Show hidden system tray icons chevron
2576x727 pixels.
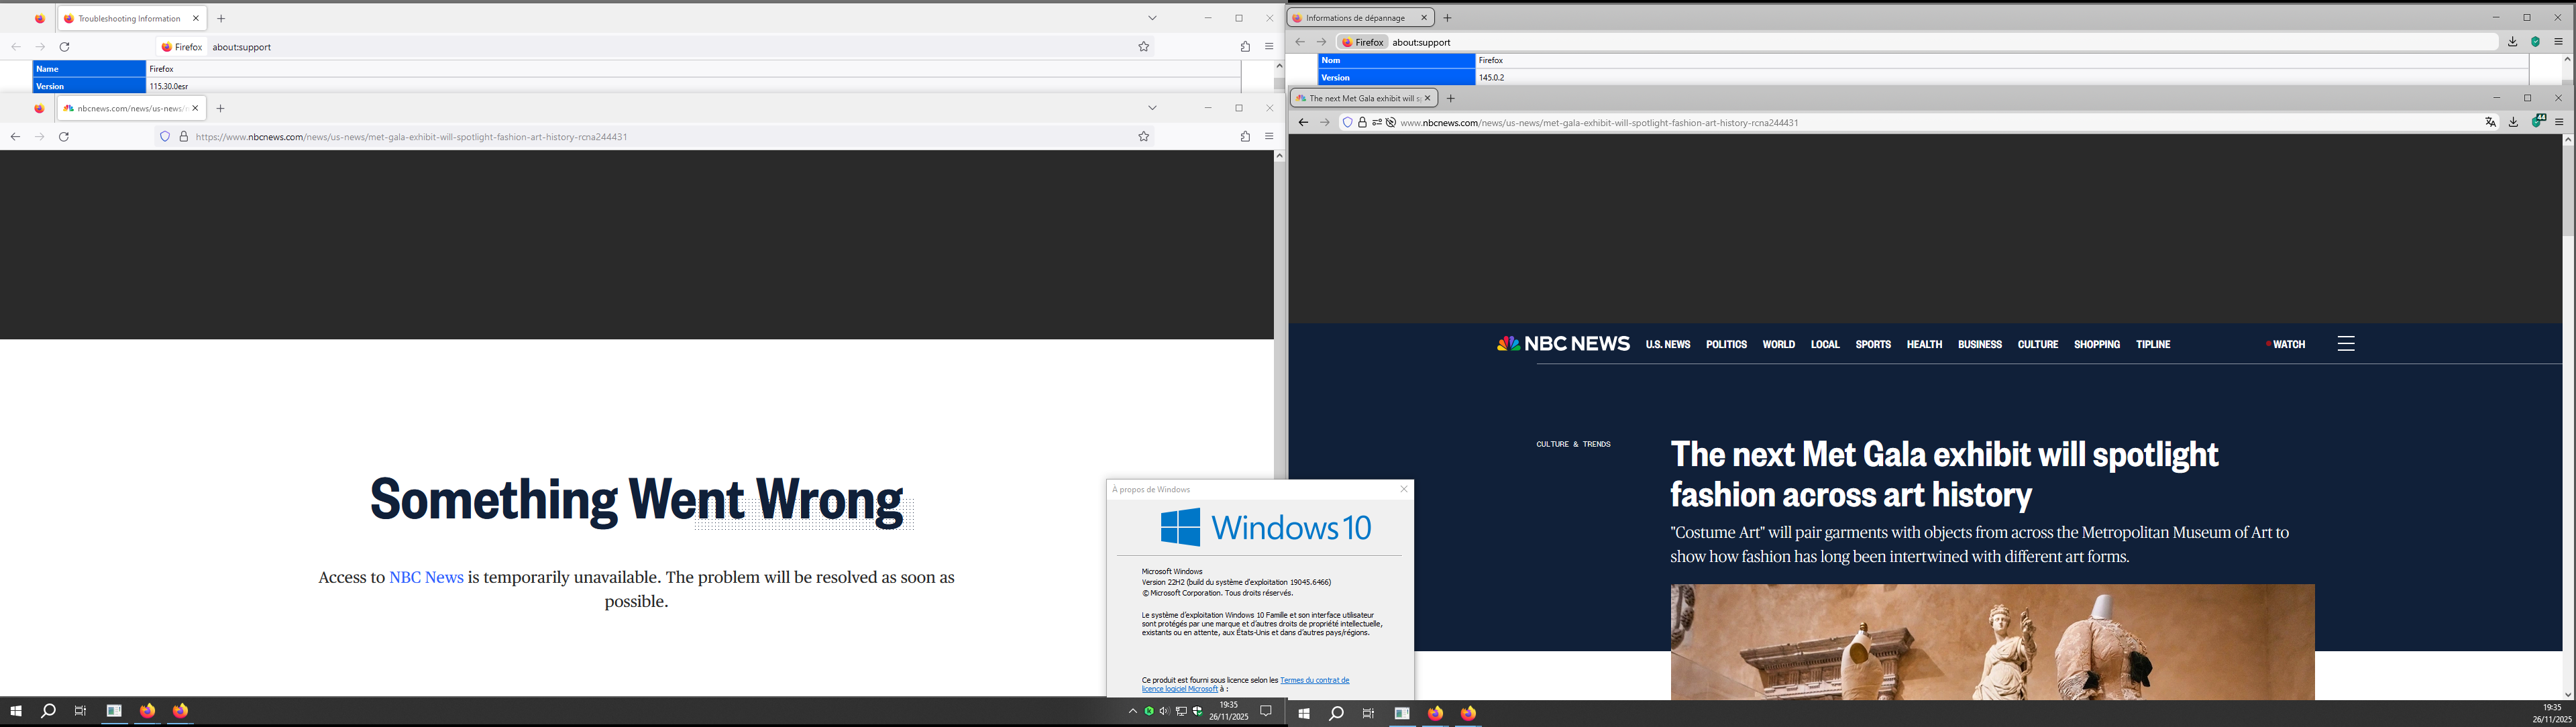(x=1132, y=711)
